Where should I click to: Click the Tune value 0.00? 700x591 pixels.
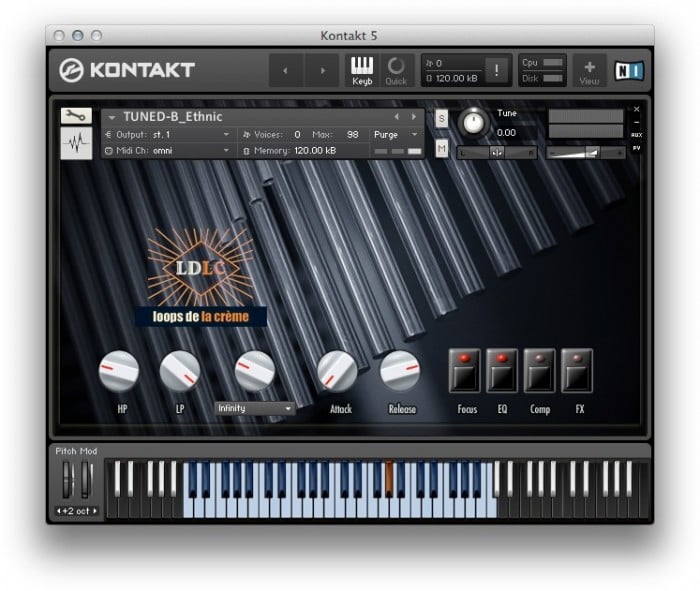pyautogui.click(x=506, y=133)
